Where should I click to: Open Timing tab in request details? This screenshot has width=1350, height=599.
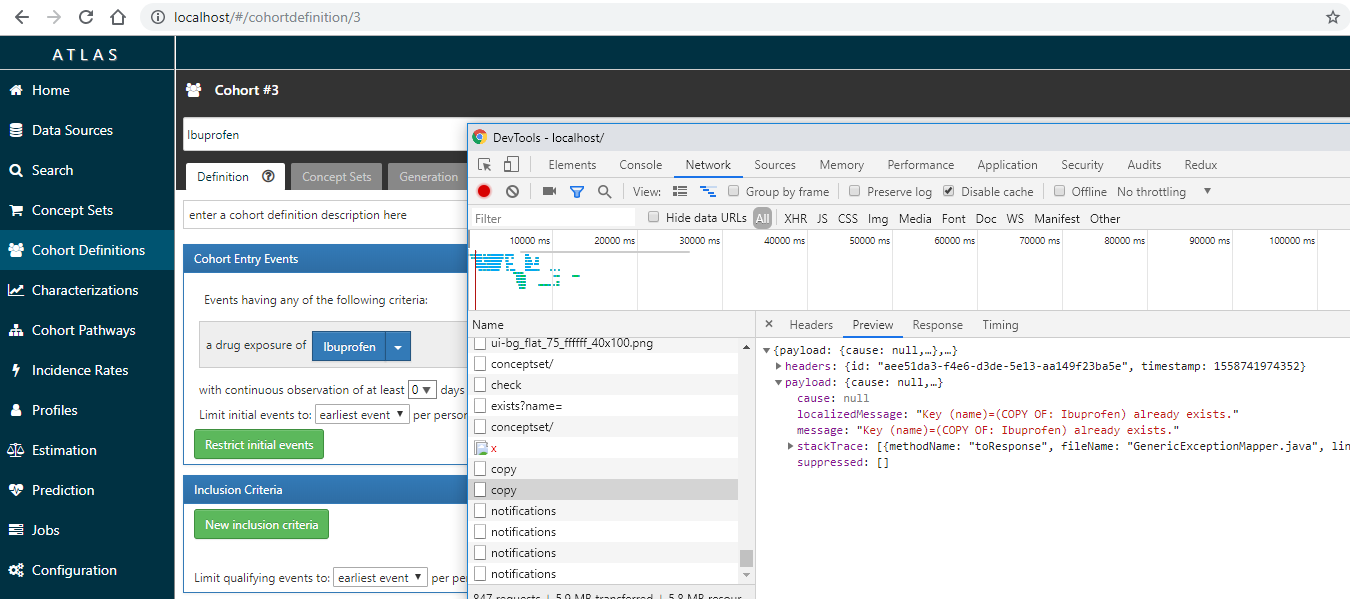(x=1000, y=325)
